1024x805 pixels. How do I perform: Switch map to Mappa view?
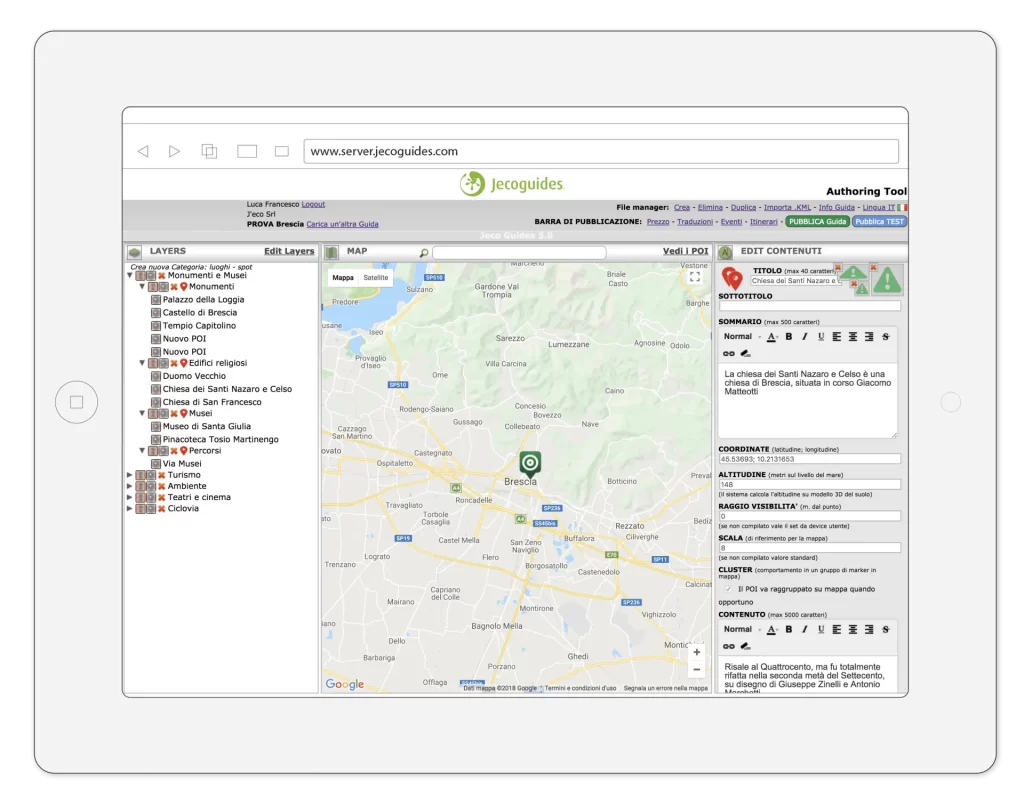(343, 278)
